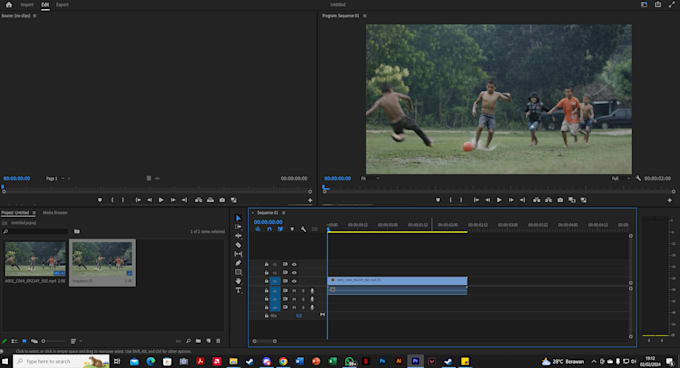Open the Source Monitor button editor plus
680x368 pixels.
(310, 200)
